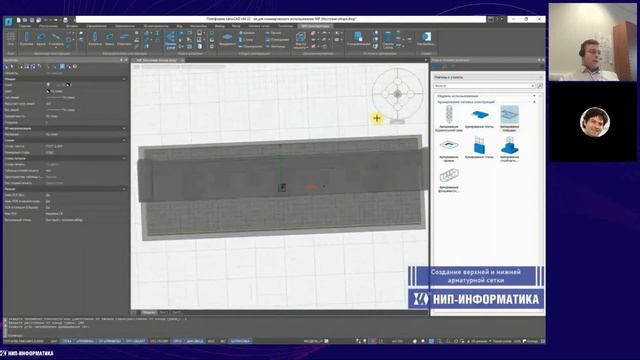Toggle 3D оПРИВЯЗКА in status bar
The height and width of the screenshot is (360, 640).
109,341
